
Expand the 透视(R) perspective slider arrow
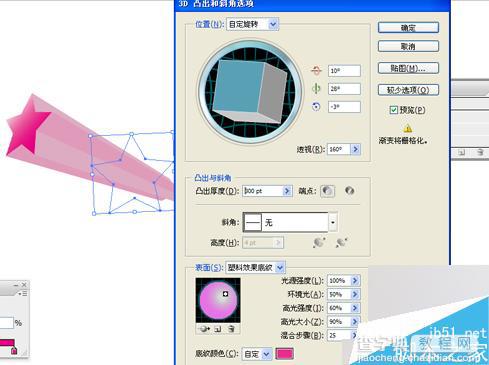point(356,149)
